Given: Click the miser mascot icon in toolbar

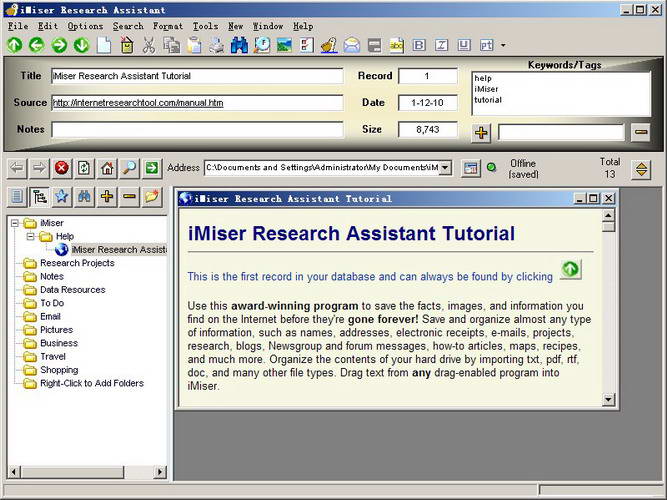Looking at the screenshot, I should coord(329,45).
